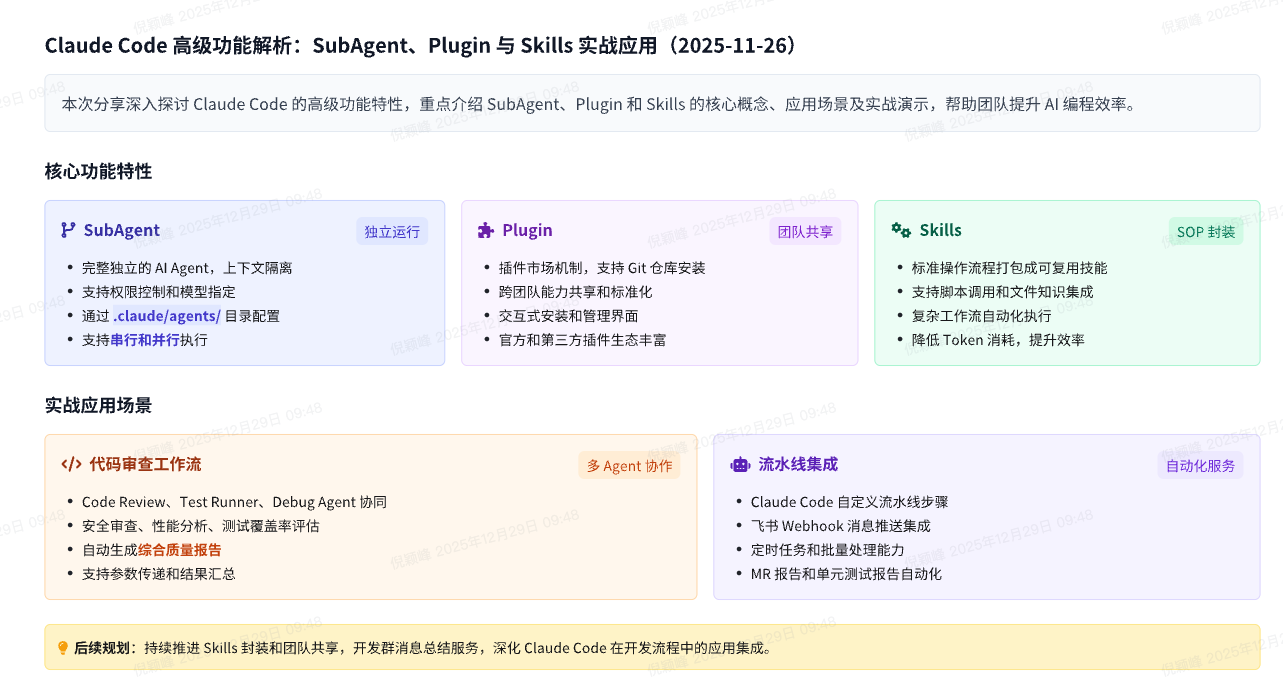Click the 降低 Token 消耗 bullet item

(997, 340)
